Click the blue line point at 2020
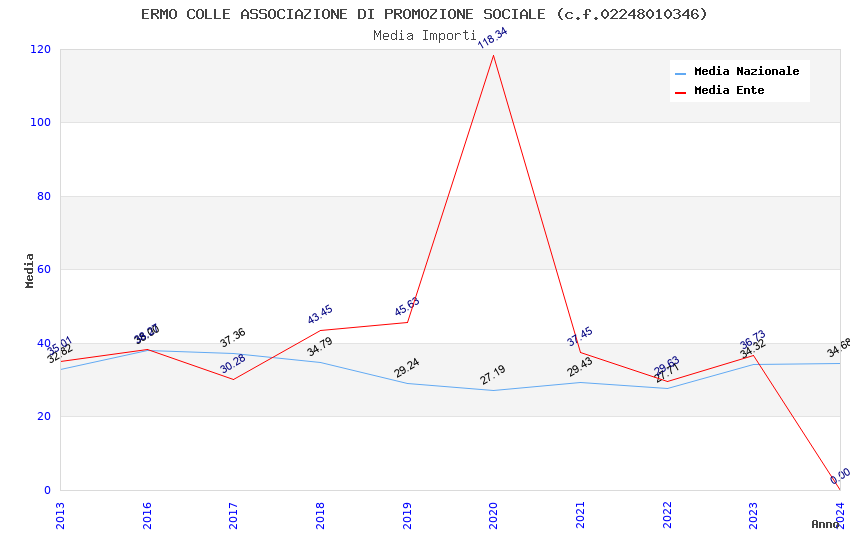The height and width of the screenshot is (550, 850). (x=493, y=390)
